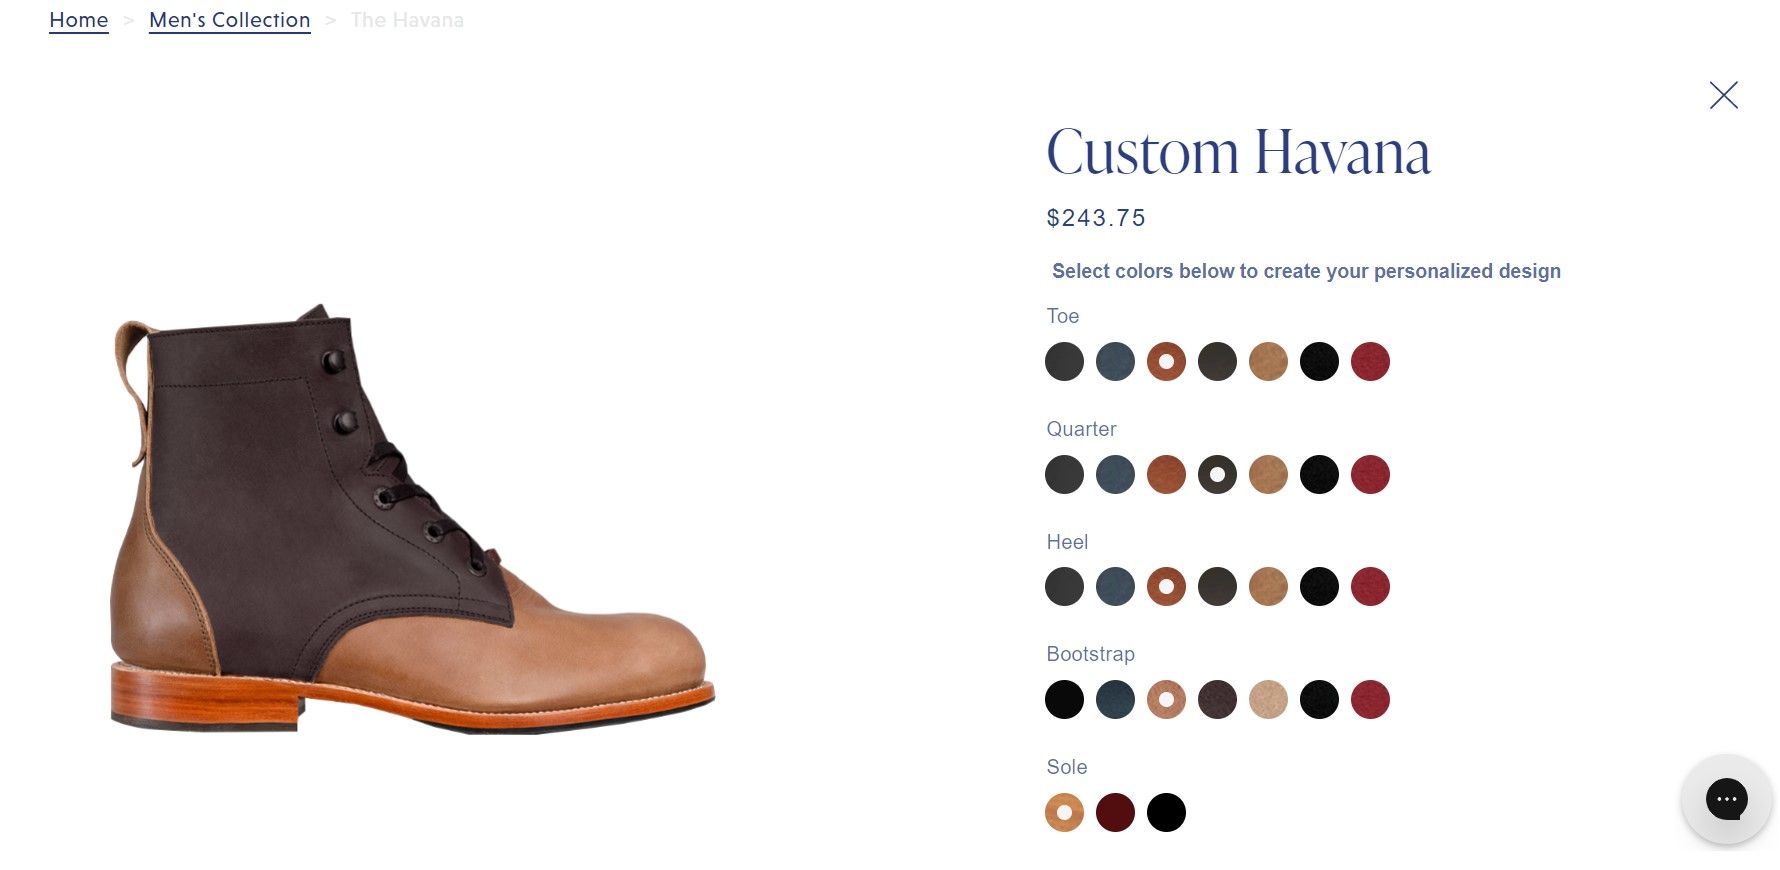Select the navy blue Heel color
The height and width of the screenshot is (870, 1780).
tap(1115, 586)
